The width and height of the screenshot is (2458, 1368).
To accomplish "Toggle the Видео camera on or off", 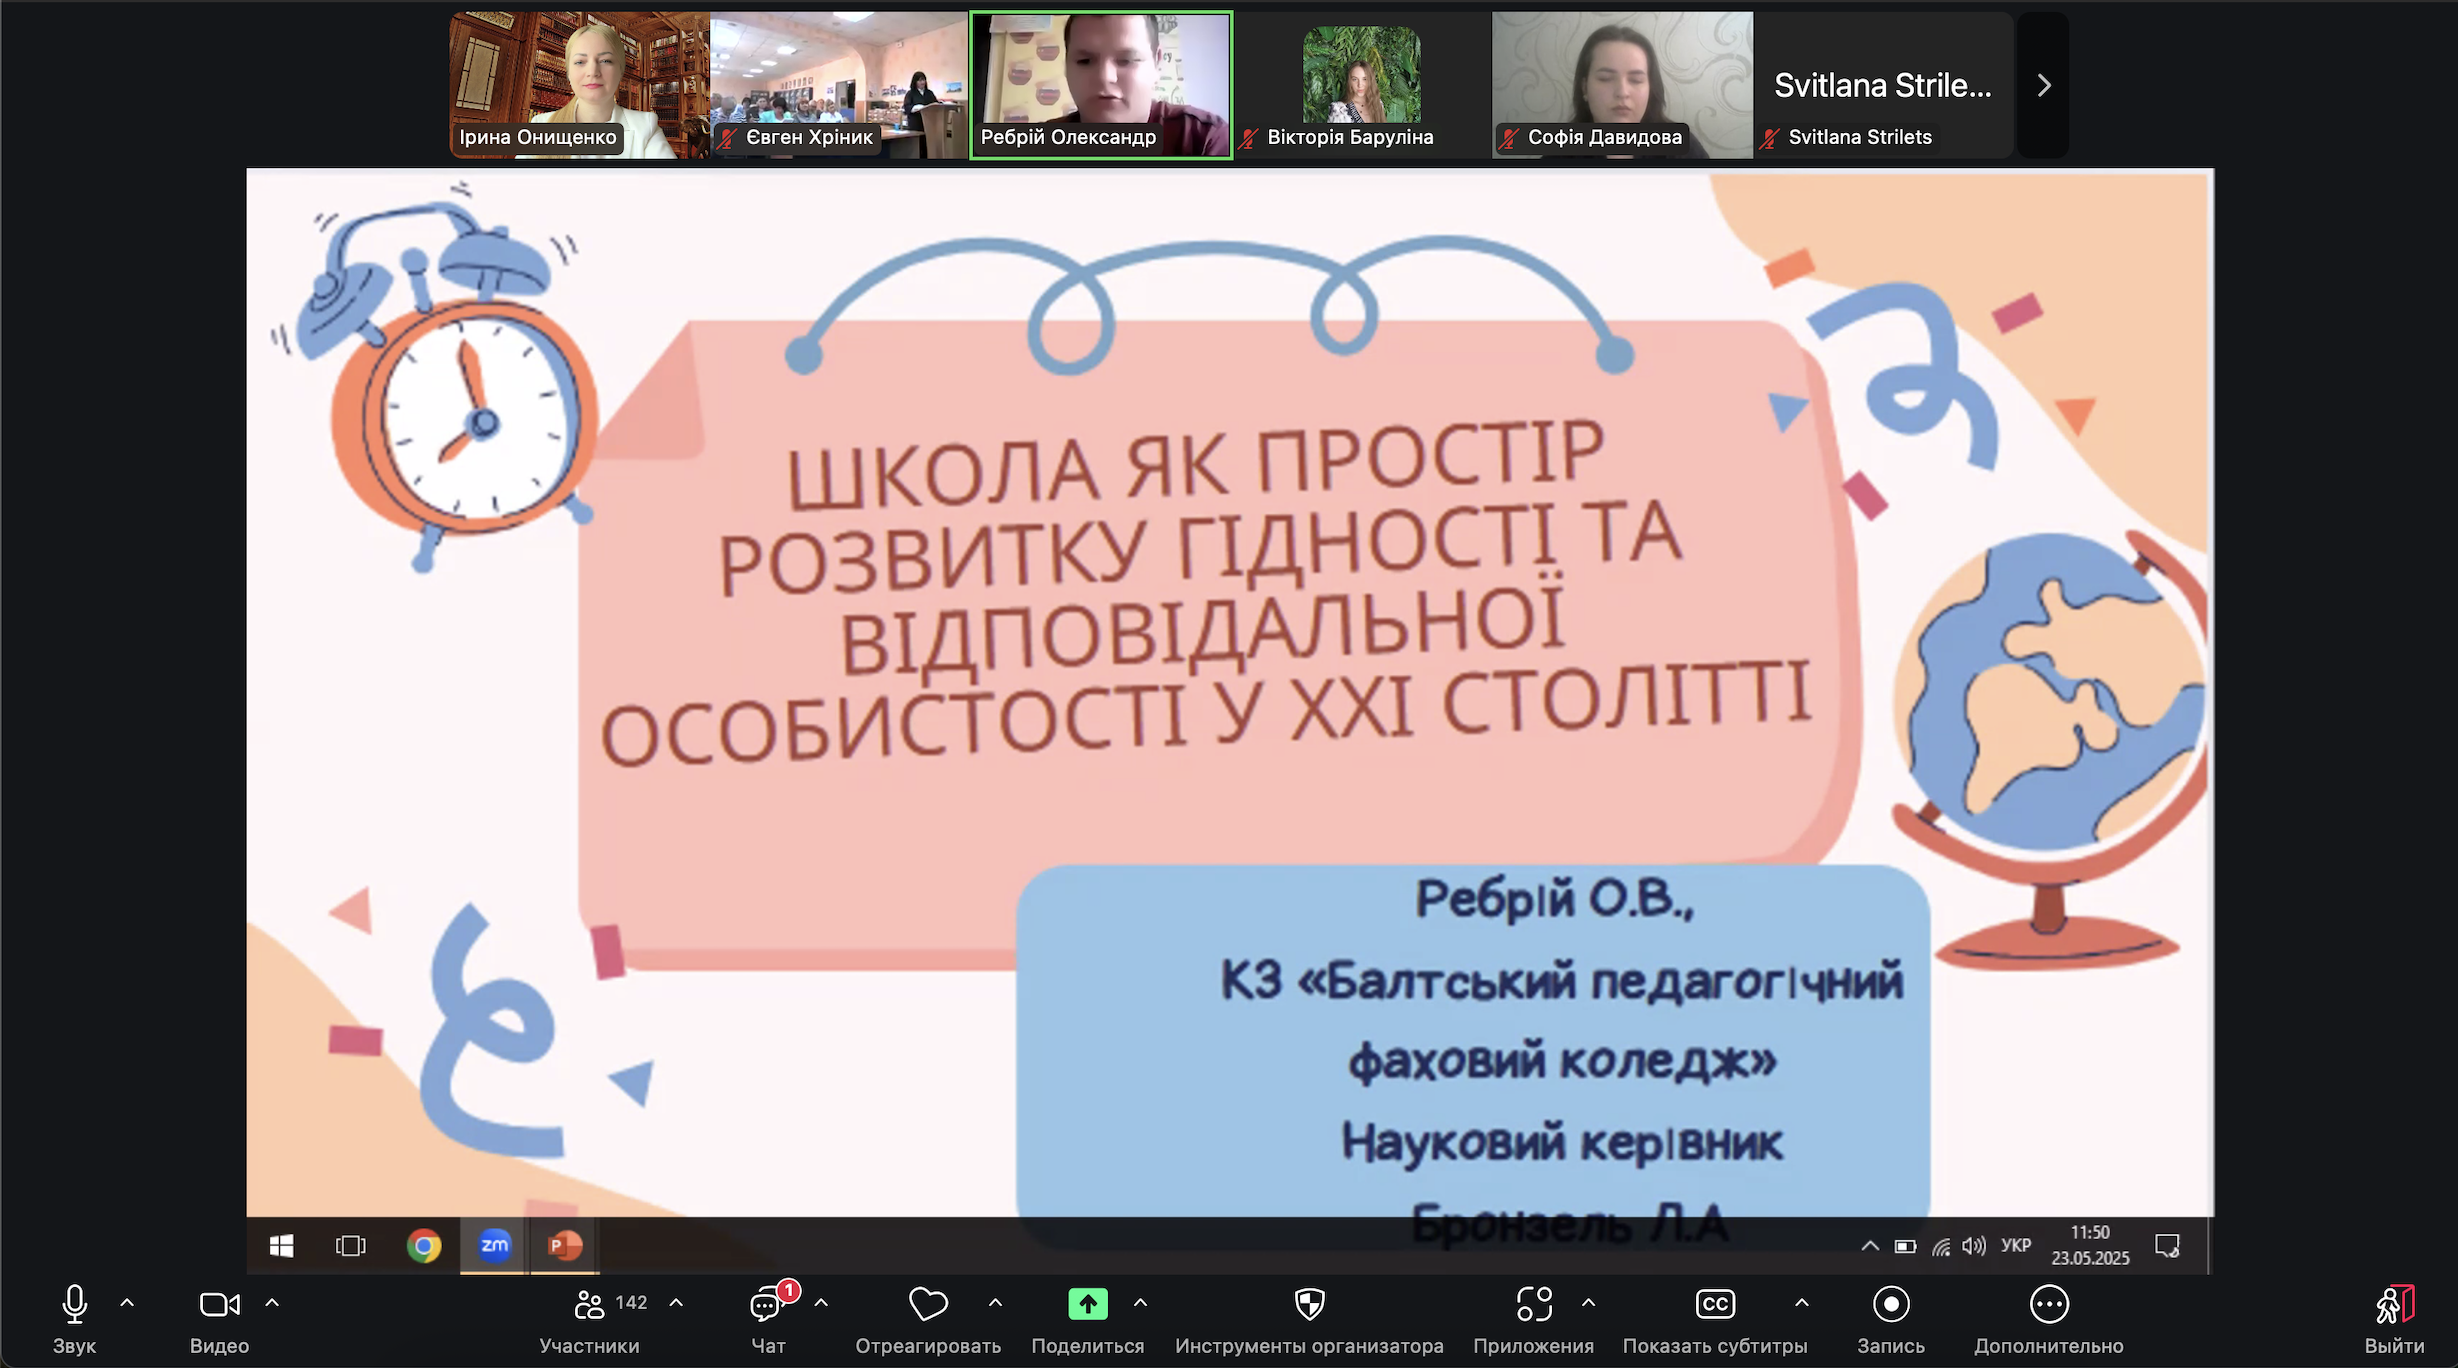I will (x=219, y=1304).
